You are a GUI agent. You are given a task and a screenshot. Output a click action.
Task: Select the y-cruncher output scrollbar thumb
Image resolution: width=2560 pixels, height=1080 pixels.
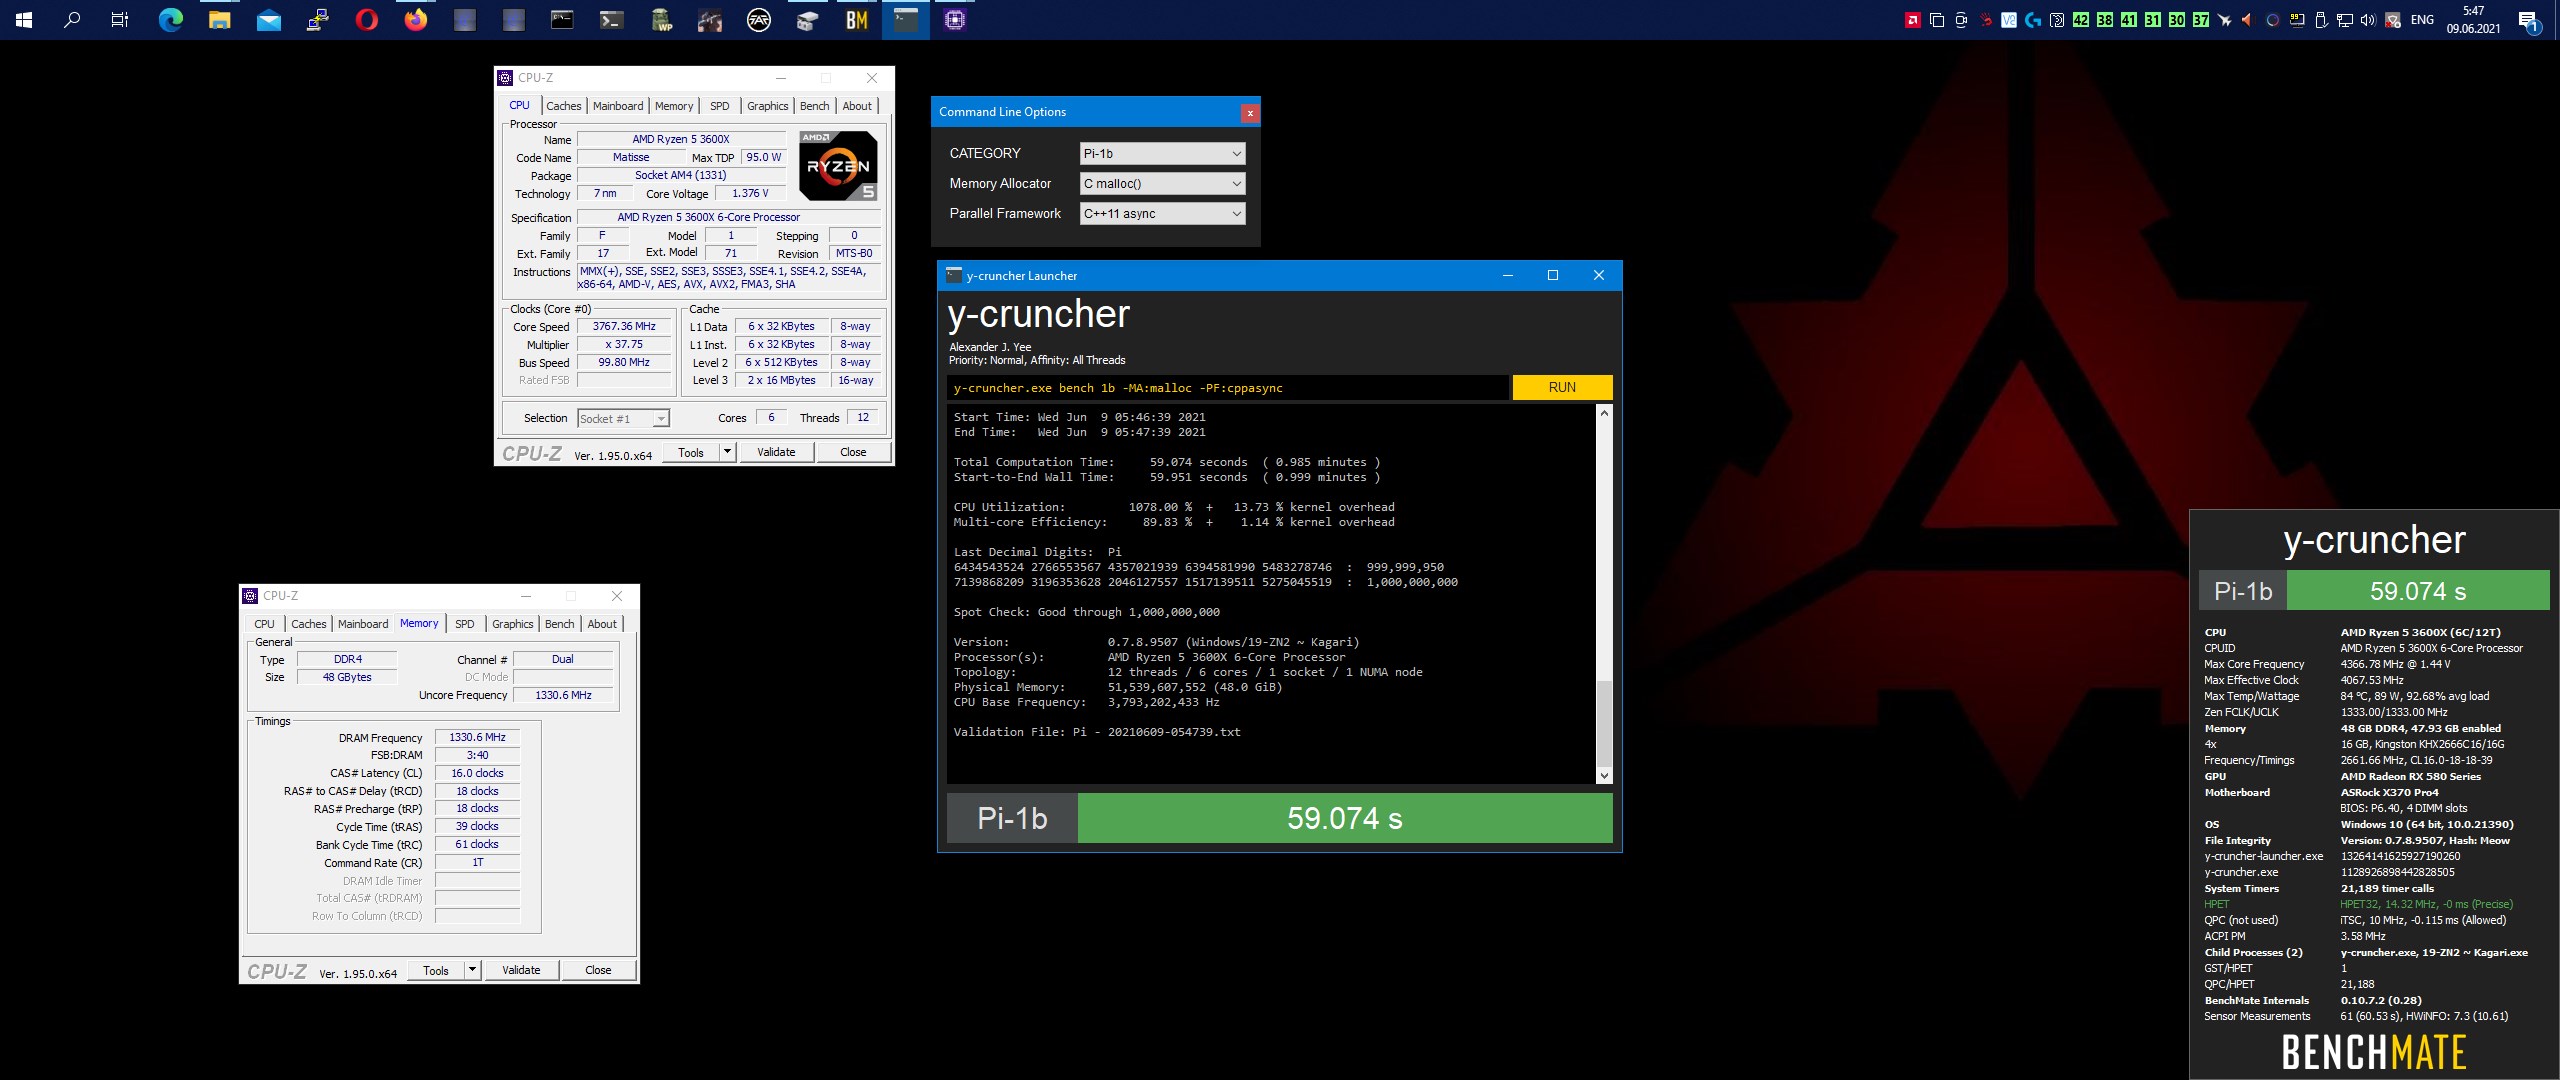point(1604,722)
